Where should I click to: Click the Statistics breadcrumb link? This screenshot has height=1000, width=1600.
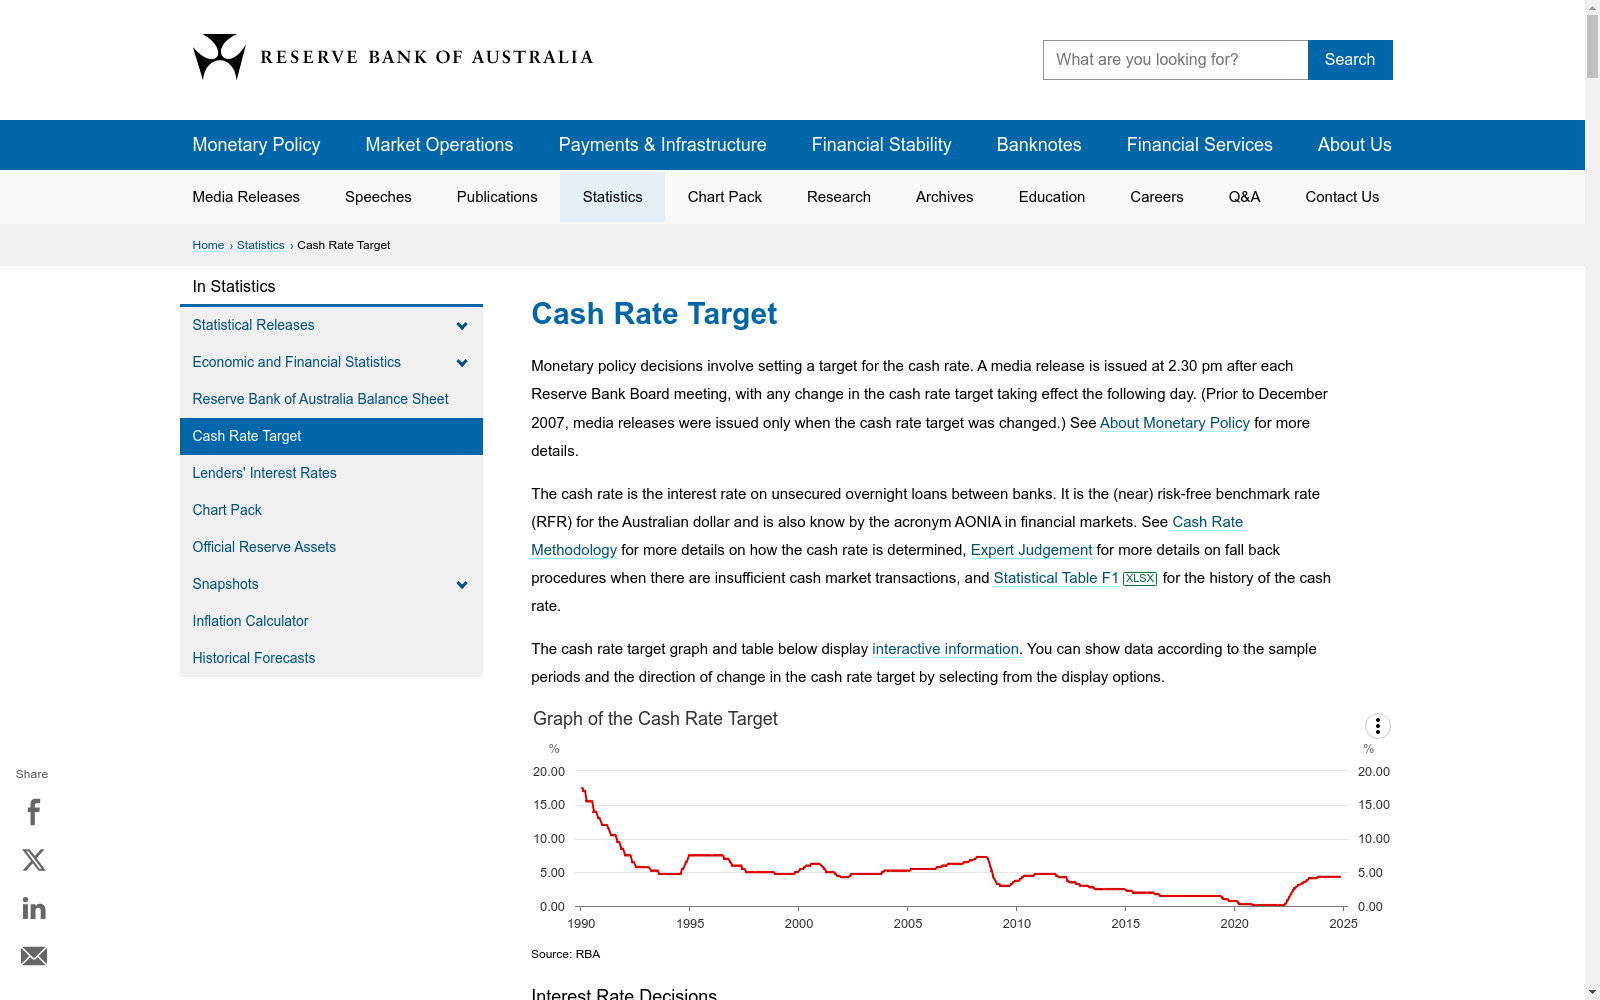pos(260,245)
